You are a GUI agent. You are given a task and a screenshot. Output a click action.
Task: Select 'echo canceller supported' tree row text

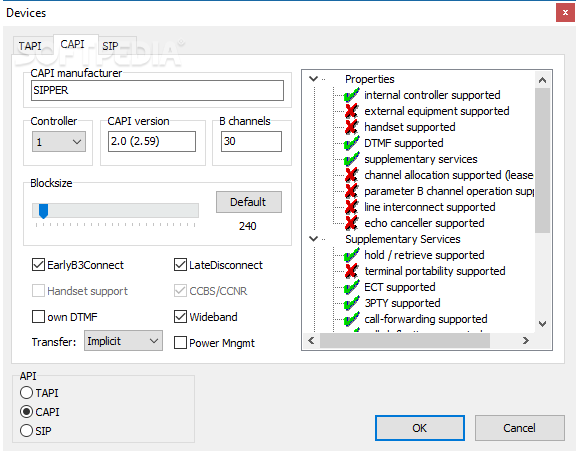point(424,223)
